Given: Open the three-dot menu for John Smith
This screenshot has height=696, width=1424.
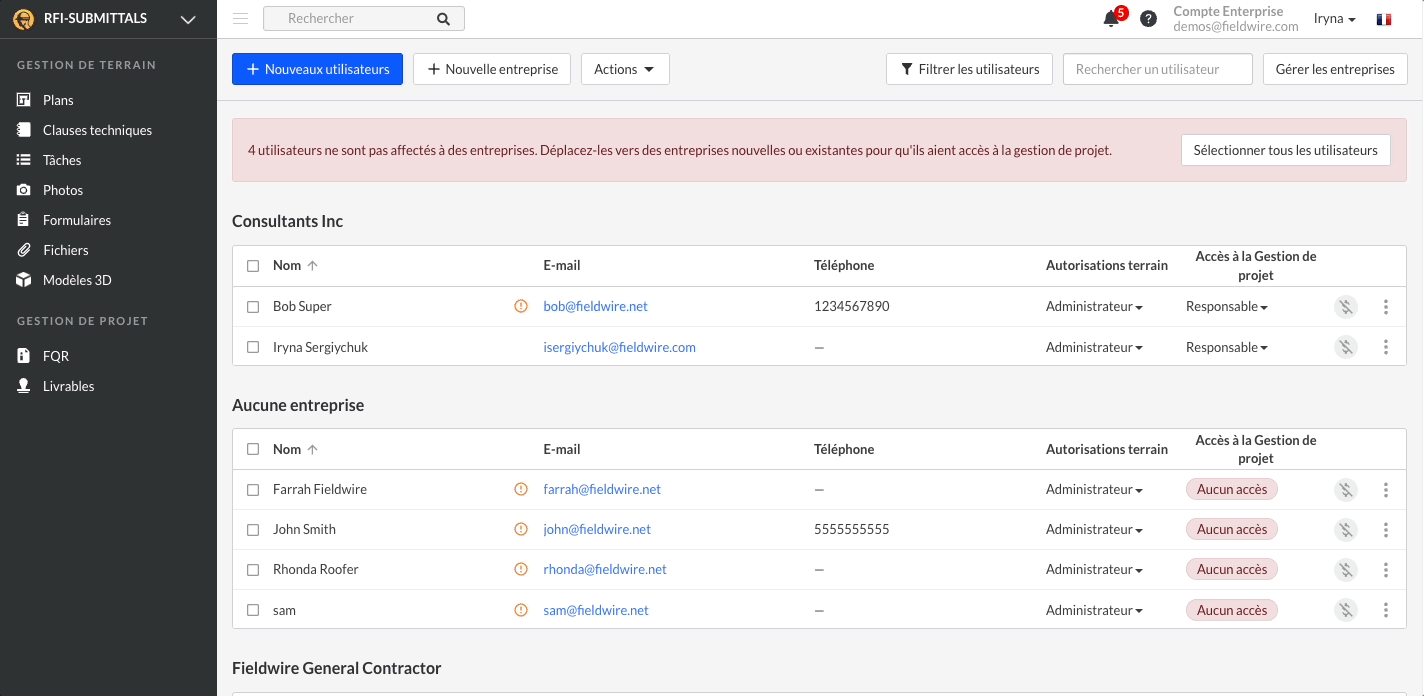Looking at the screenshot, I should click(1386, 530).
